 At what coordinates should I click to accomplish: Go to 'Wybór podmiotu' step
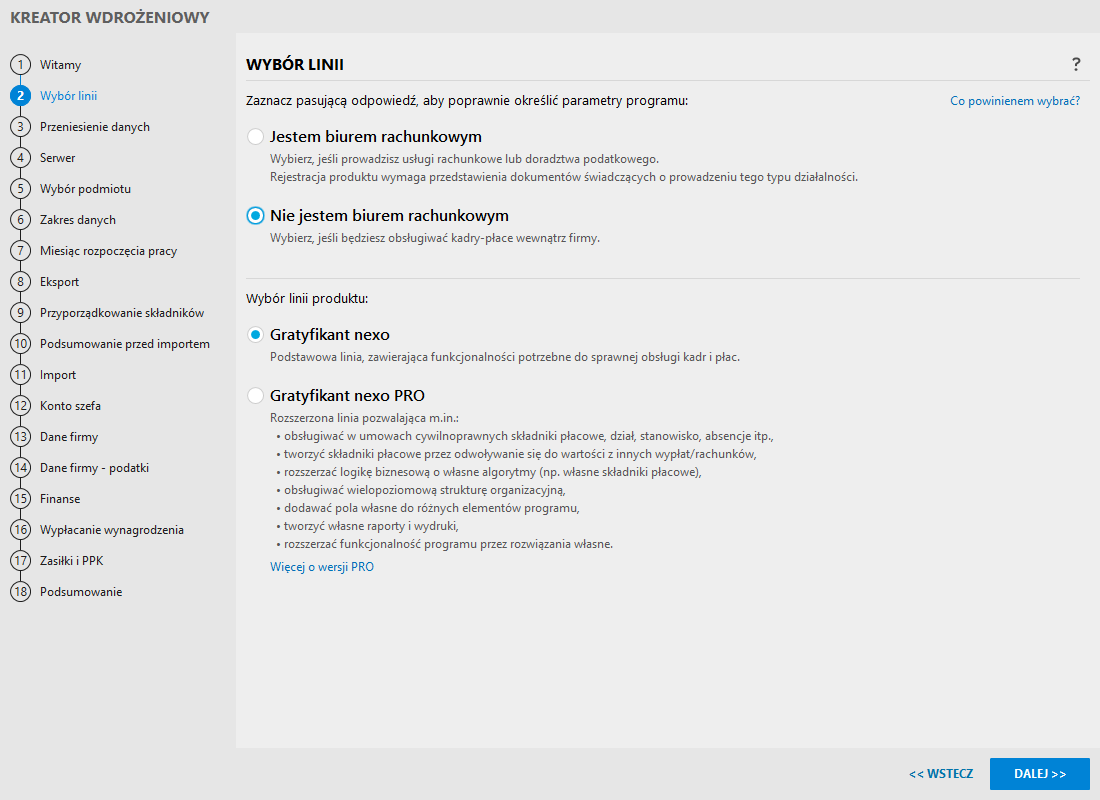pos(85,189)
